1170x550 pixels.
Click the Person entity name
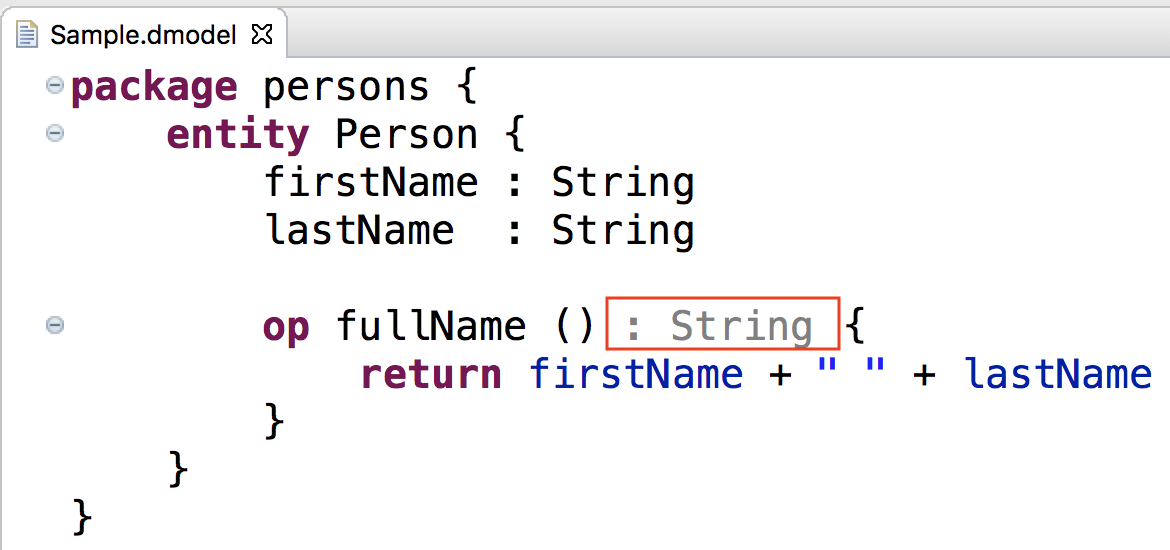click(406, 134)
